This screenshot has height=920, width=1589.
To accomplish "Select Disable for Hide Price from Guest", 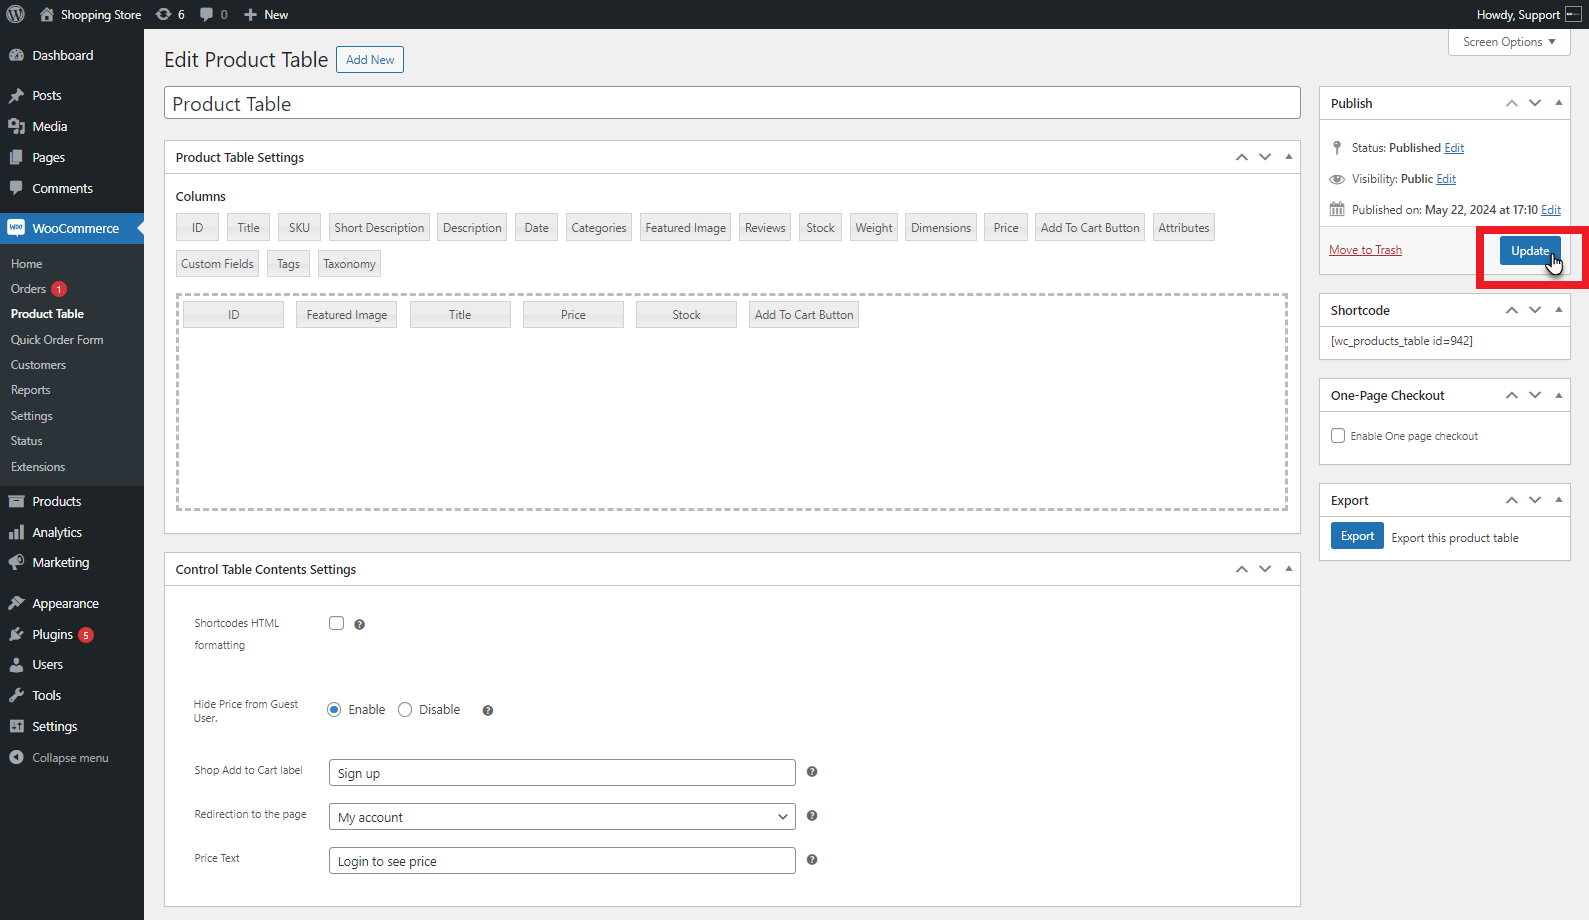I will 405,710.
